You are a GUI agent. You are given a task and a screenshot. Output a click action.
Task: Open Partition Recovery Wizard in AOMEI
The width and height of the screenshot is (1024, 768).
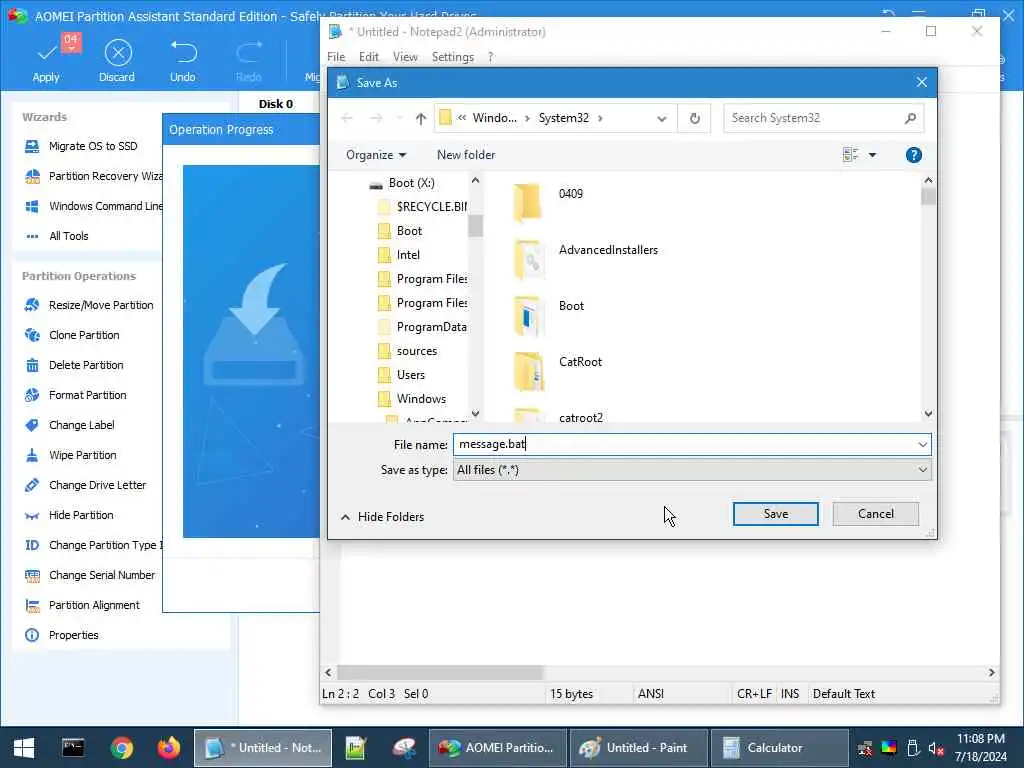93,176
